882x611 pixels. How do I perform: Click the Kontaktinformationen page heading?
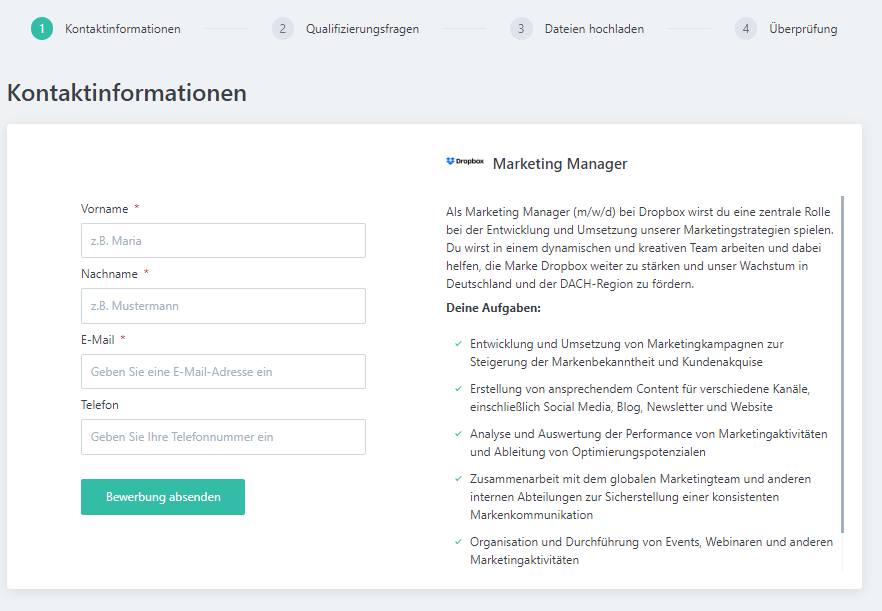pos(127,93)
